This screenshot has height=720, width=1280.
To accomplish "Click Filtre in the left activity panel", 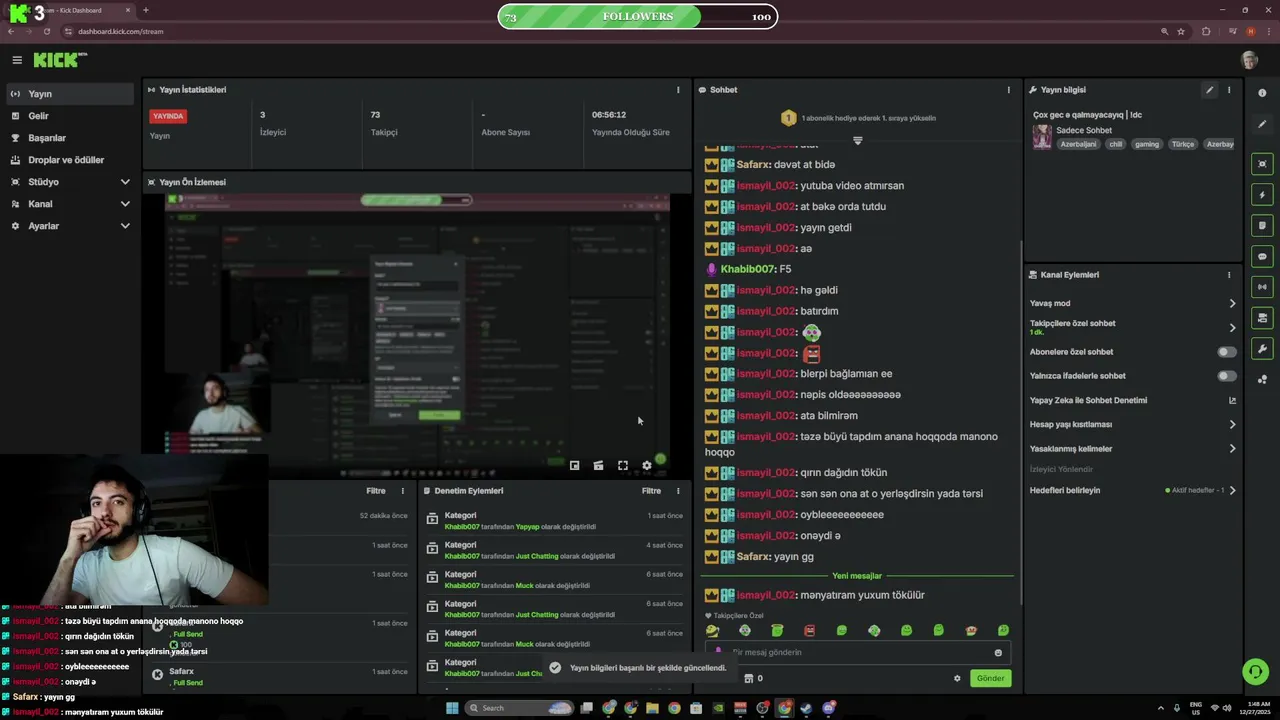I will coord(376,491).
